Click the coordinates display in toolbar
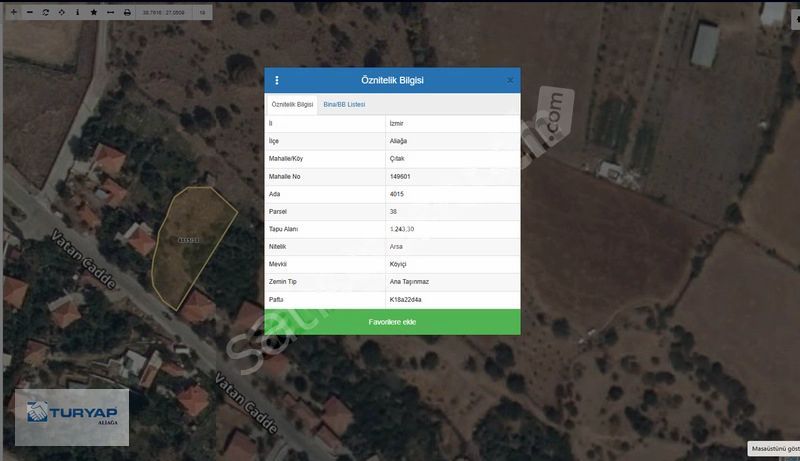This screenshot has width=800, height=461. pos(164,12)
